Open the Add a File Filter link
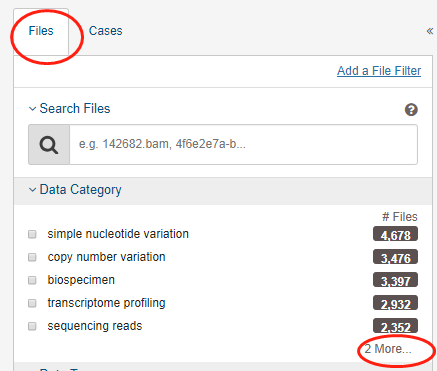Image resolution: width=437 pixels, height=371 pixels. pos(379,71)
